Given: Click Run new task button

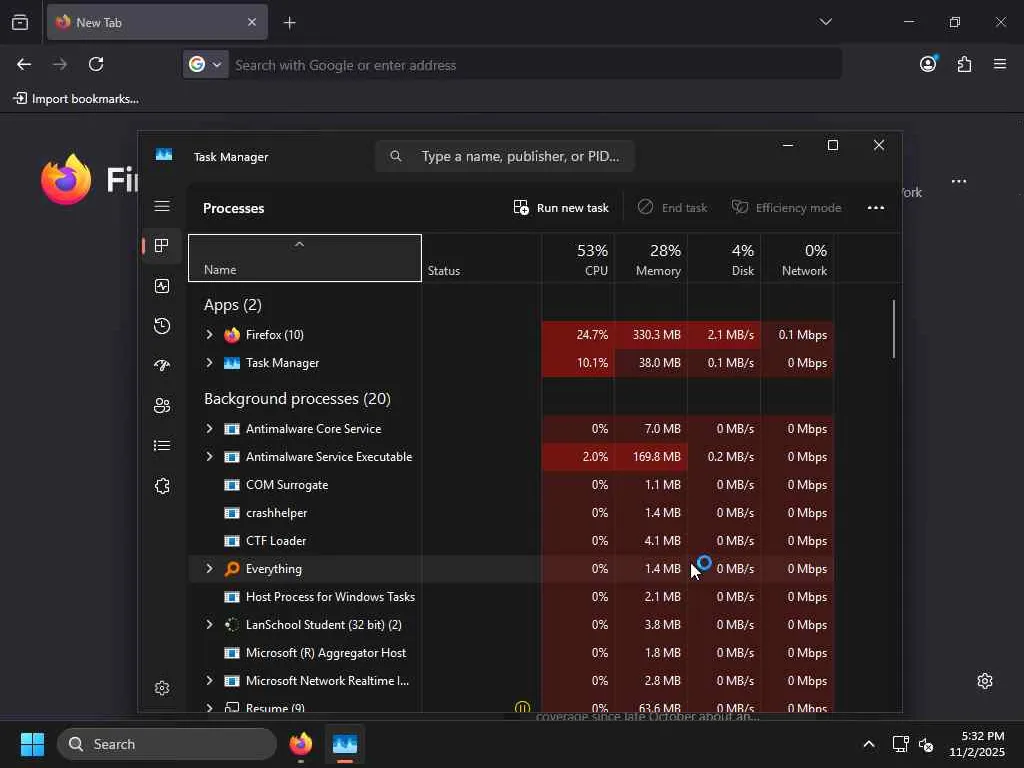Looking at the screenshot, I should 561,208.
